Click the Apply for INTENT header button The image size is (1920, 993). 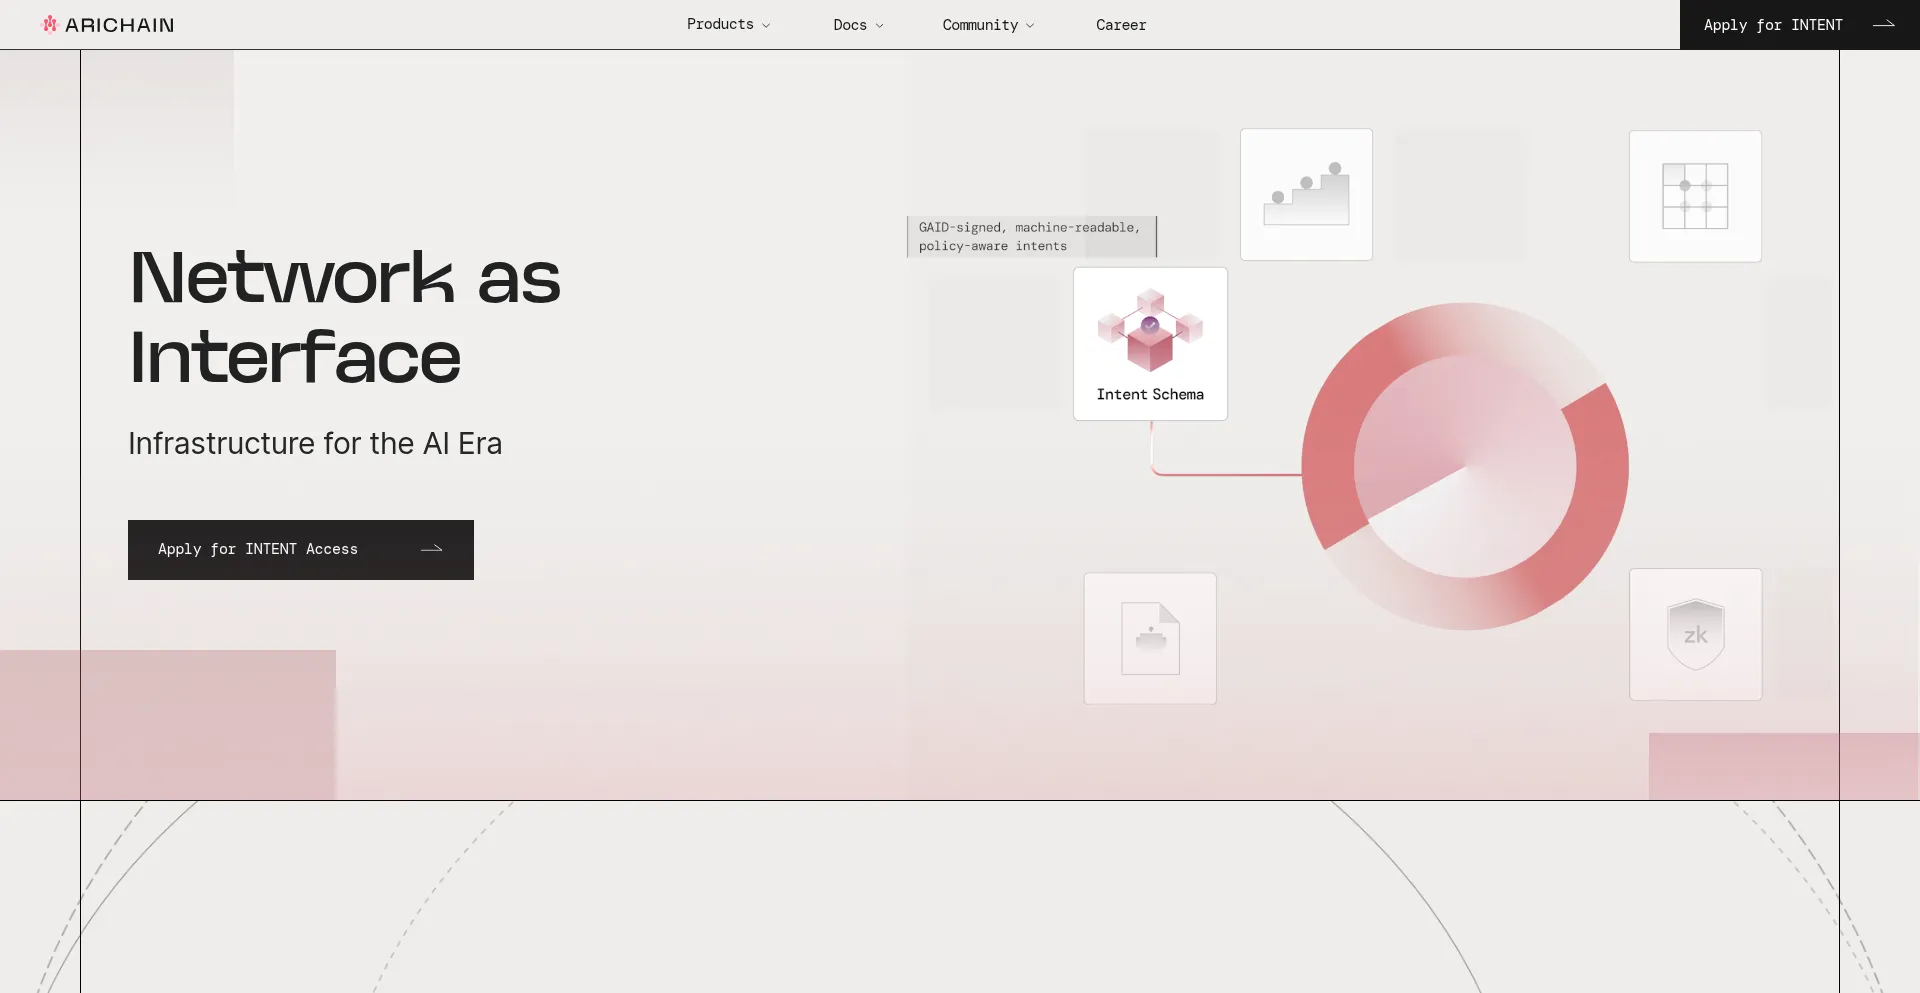[x=1799, y=25]
